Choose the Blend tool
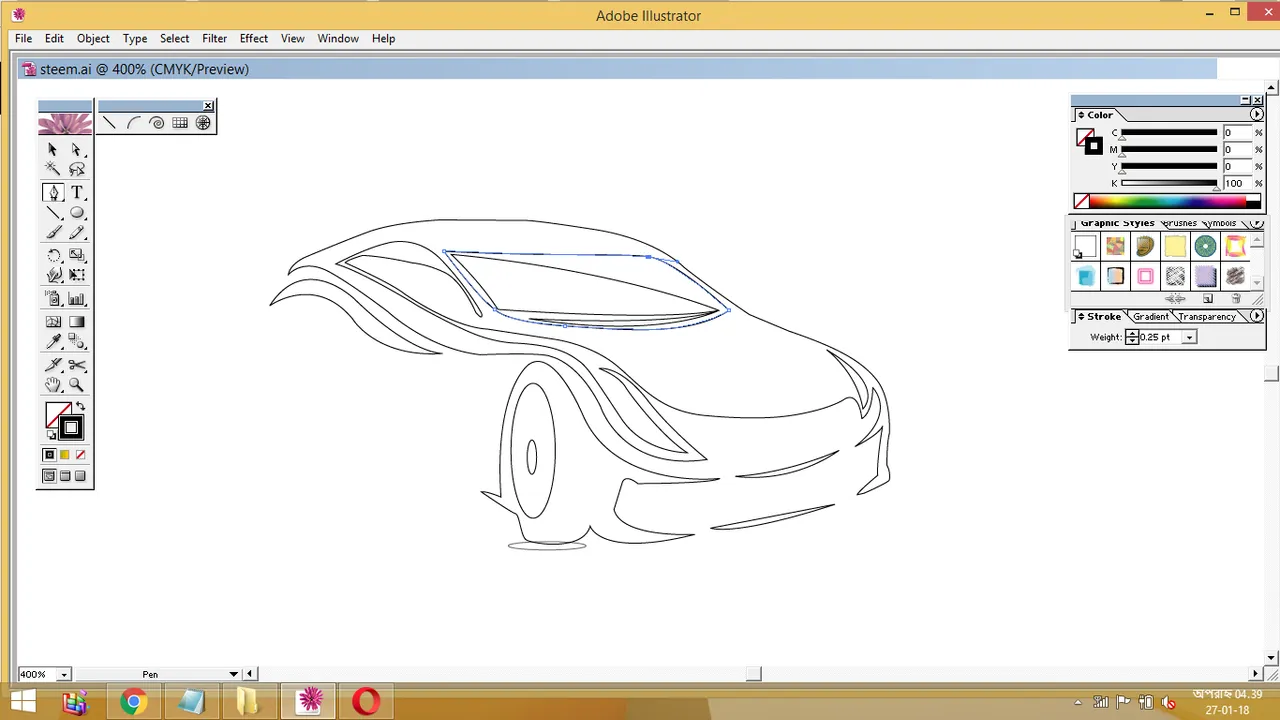The image size is (1280, 720). tap(77, 342)
